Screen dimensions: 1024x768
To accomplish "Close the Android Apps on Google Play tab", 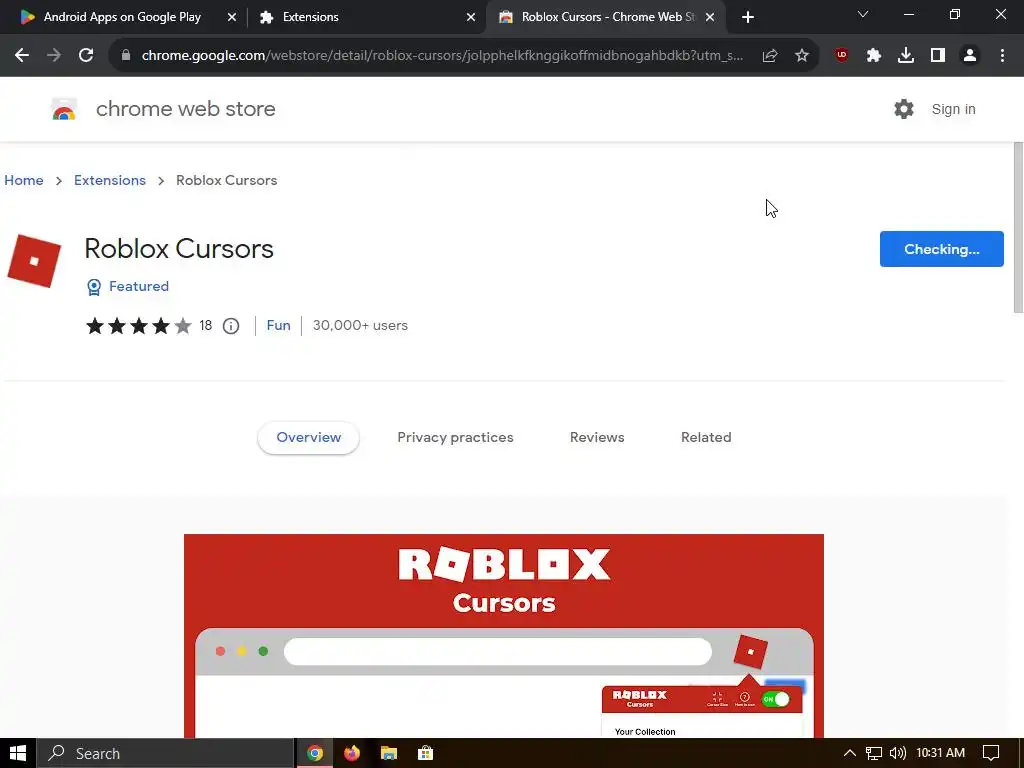I will click(231, 17).
